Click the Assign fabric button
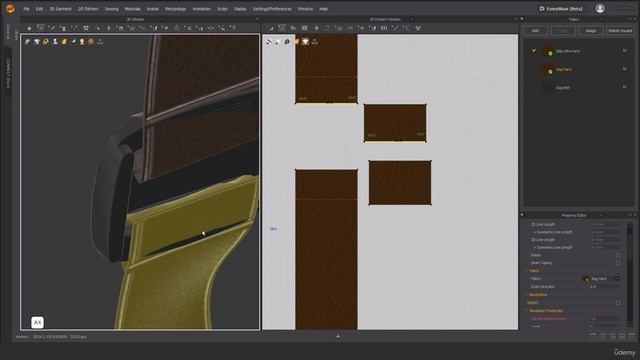640x360 pixels. 591,31
